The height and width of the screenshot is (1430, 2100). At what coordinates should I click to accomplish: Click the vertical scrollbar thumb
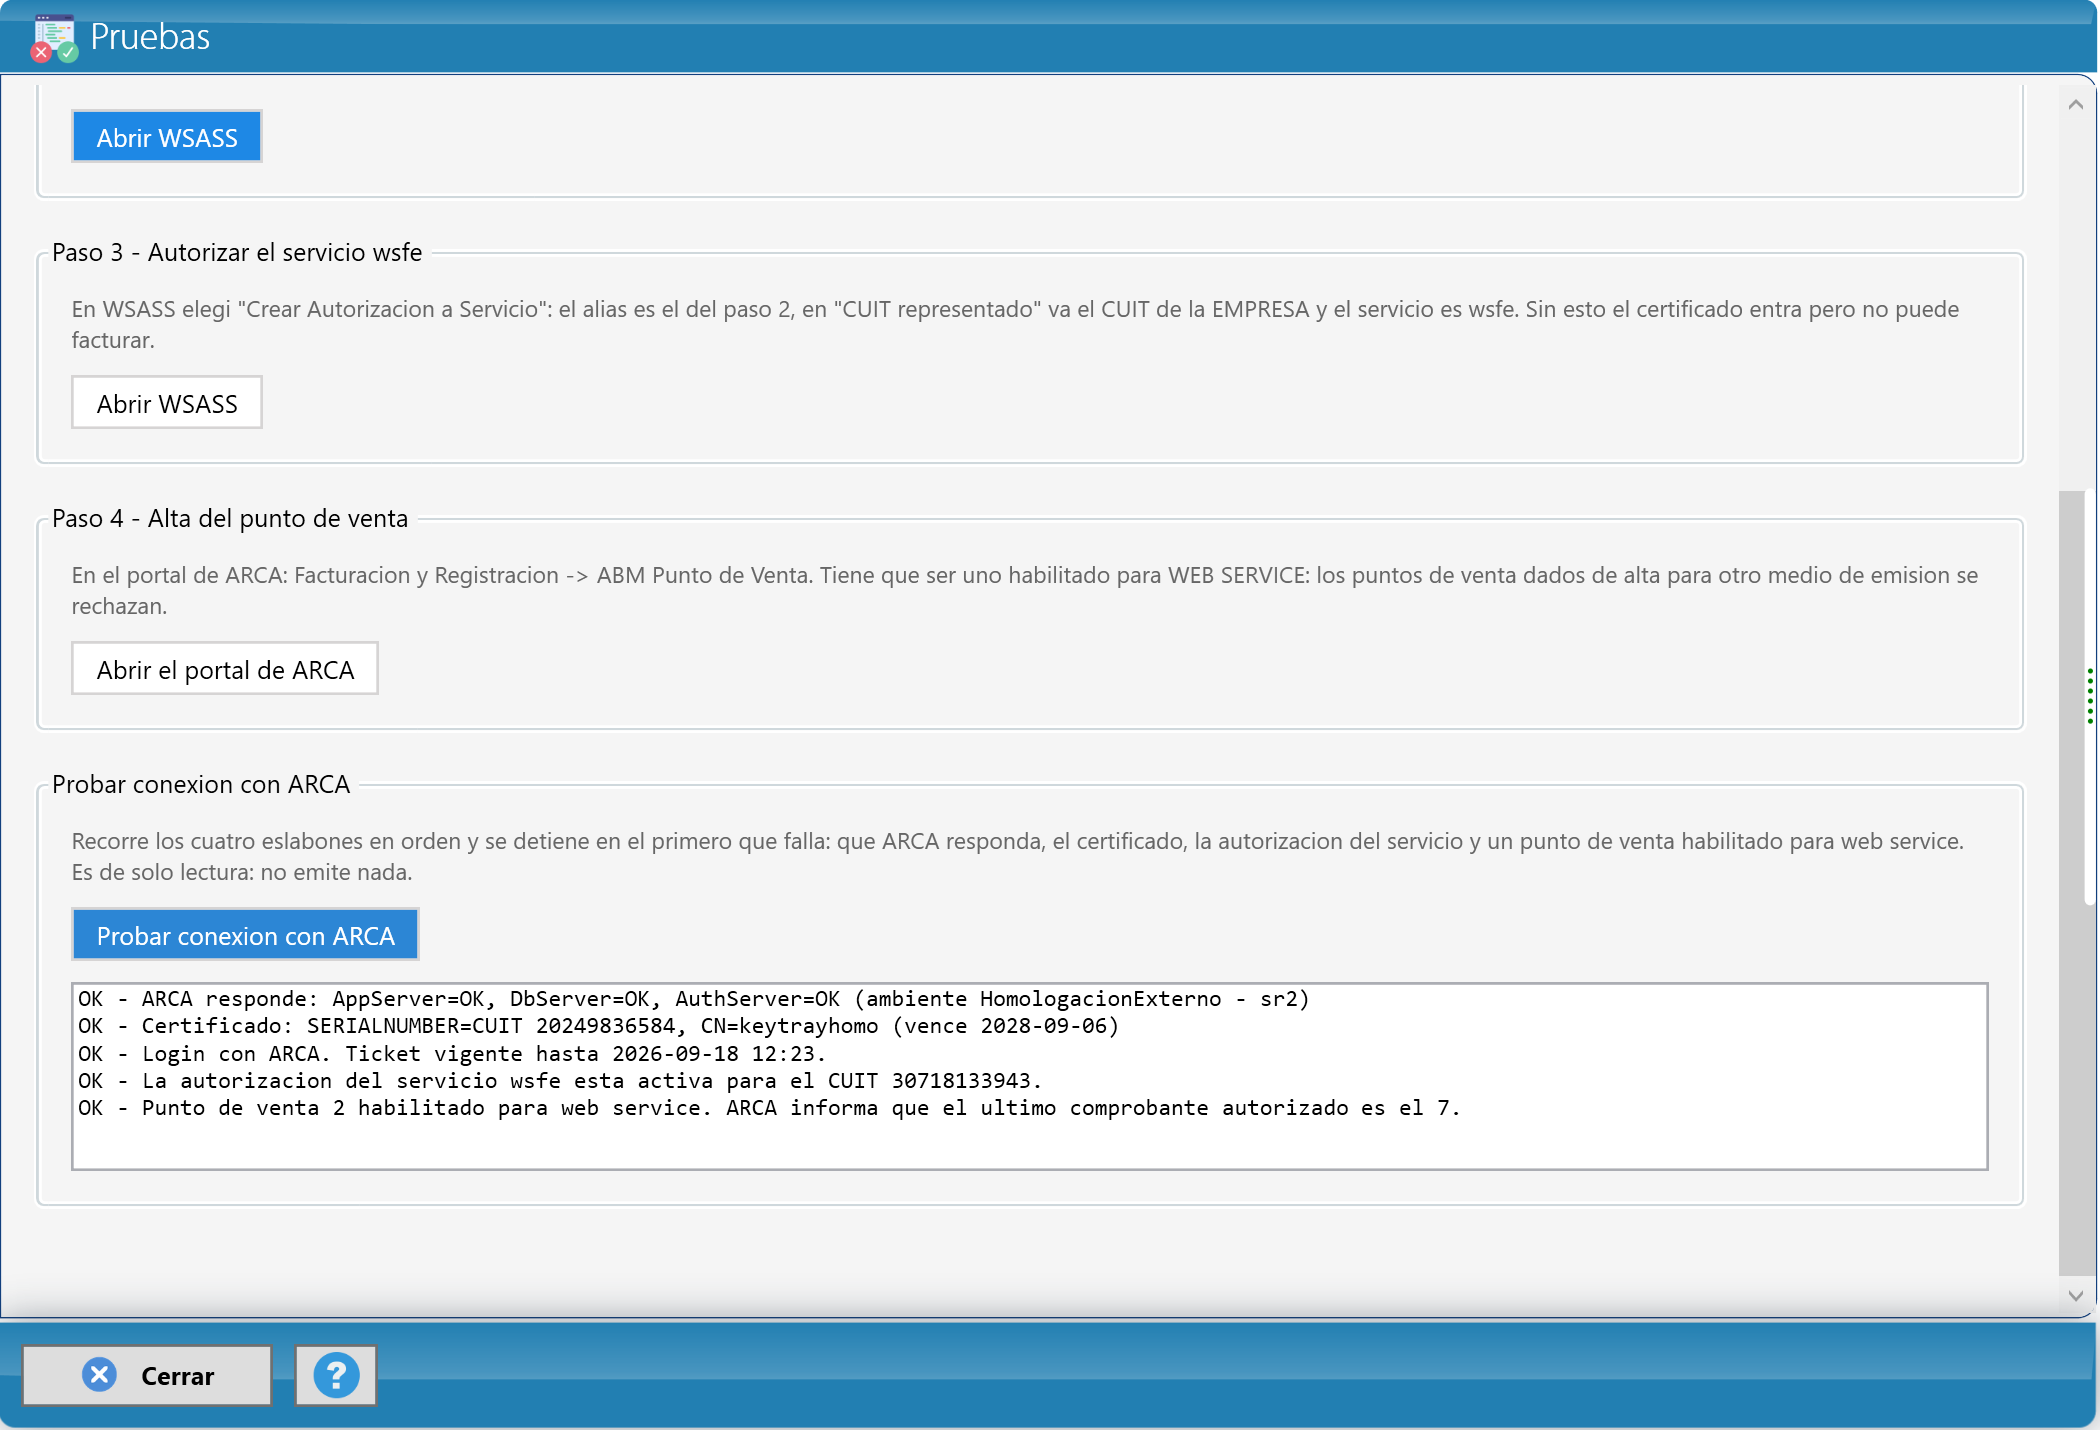2072,883
